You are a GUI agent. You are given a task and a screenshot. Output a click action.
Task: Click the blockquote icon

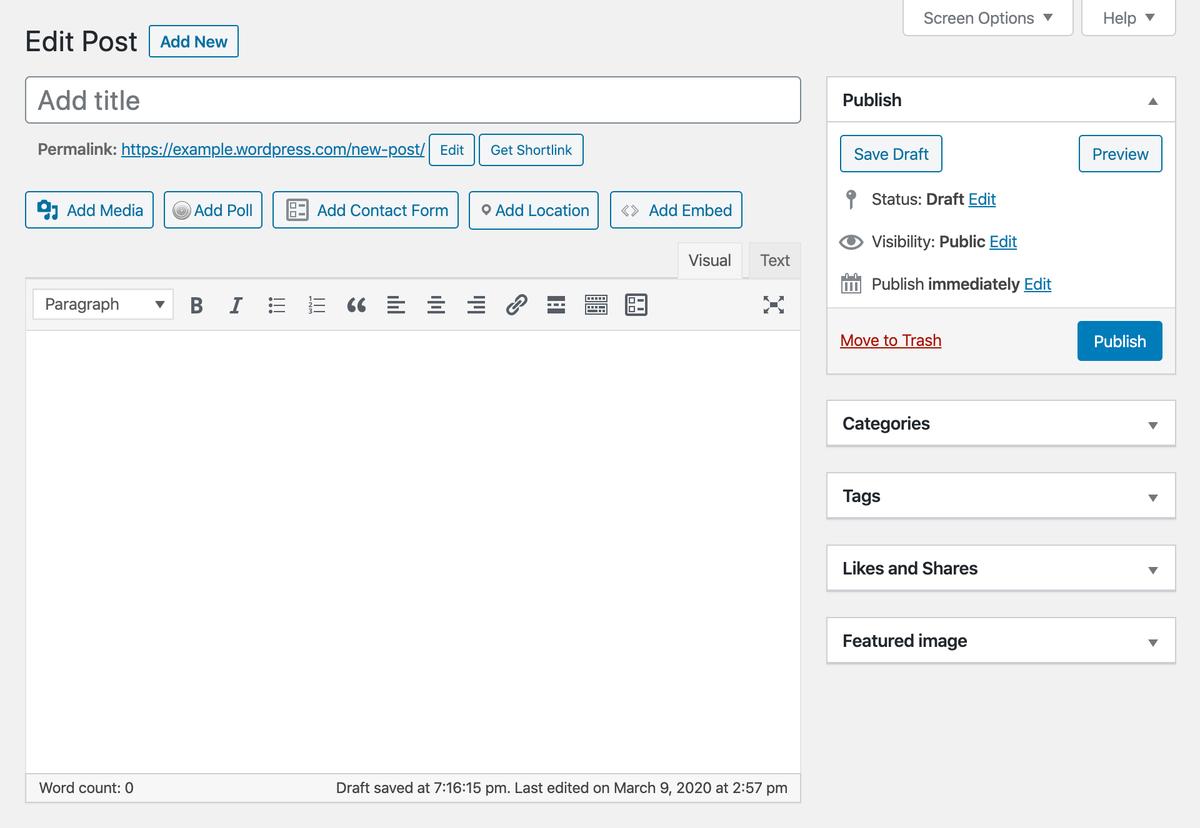[x=356, y=305]
